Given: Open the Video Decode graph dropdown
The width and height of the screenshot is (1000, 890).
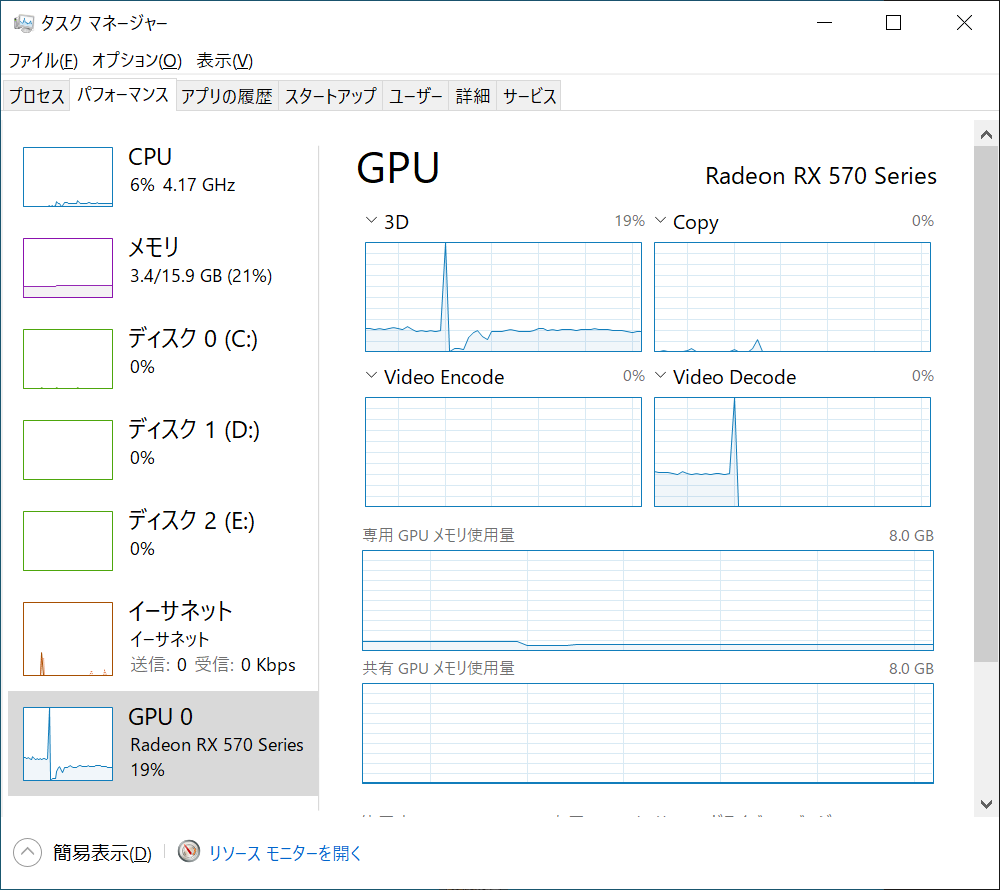Looking at the screenshot, I should [x=661, y=377].
